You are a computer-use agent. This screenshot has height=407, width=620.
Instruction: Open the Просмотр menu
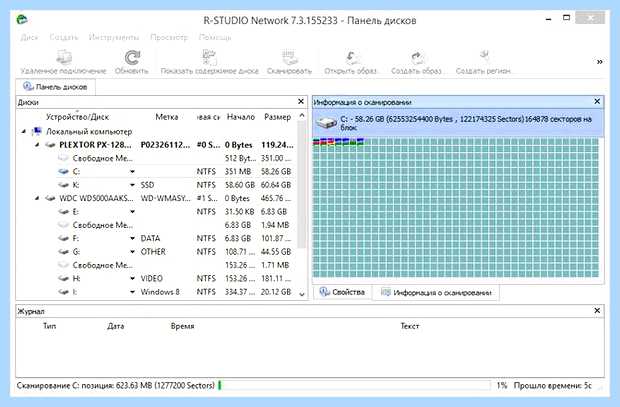point(169,37)
